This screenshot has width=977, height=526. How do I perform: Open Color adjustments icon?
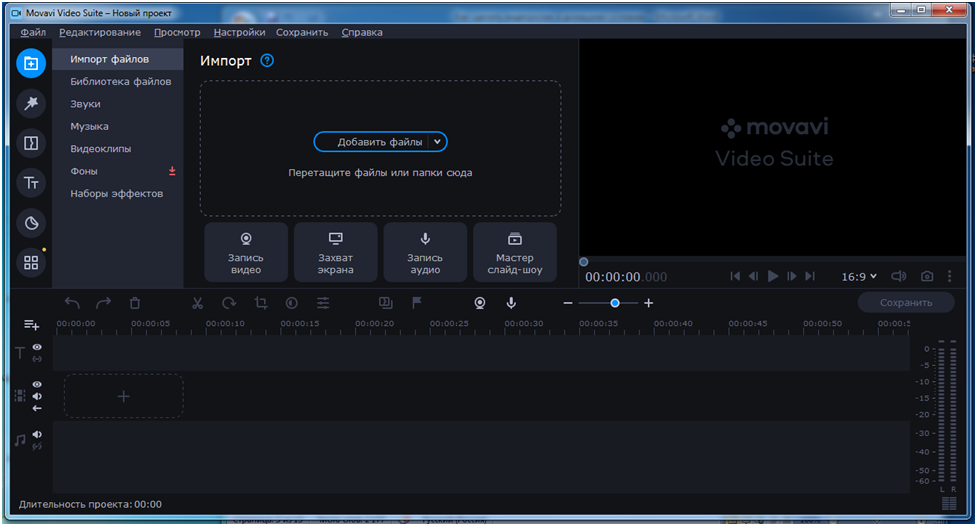292,303
